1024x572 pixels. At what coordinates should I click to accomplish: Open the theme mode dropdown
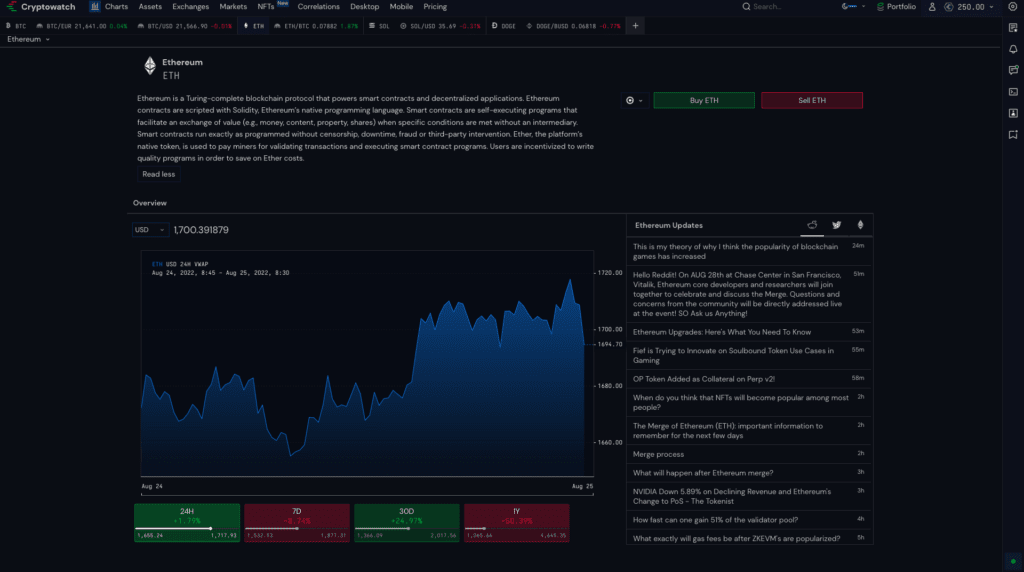click(x=853, y=7)
